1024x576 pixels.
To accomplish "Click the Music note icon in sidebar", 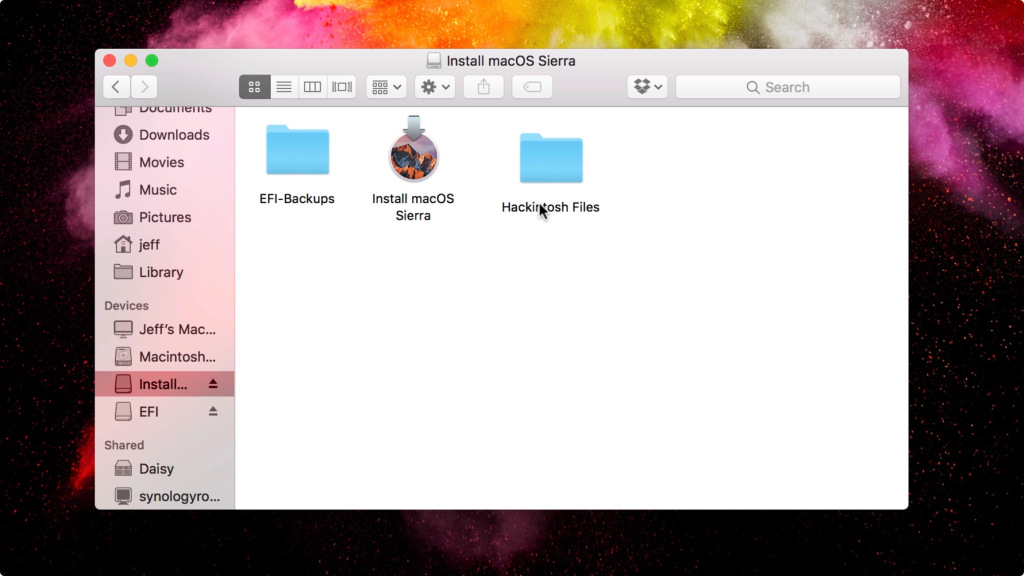I will [x=123, y=189].
